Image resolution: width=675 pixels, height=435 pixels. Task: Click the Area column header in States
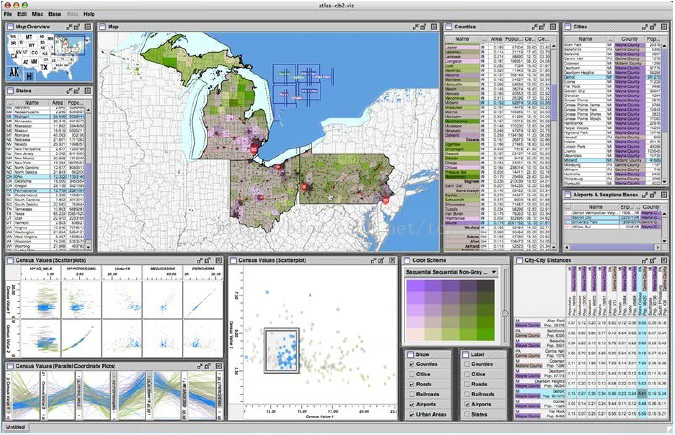pyautogui.click(x=59, y=101)
